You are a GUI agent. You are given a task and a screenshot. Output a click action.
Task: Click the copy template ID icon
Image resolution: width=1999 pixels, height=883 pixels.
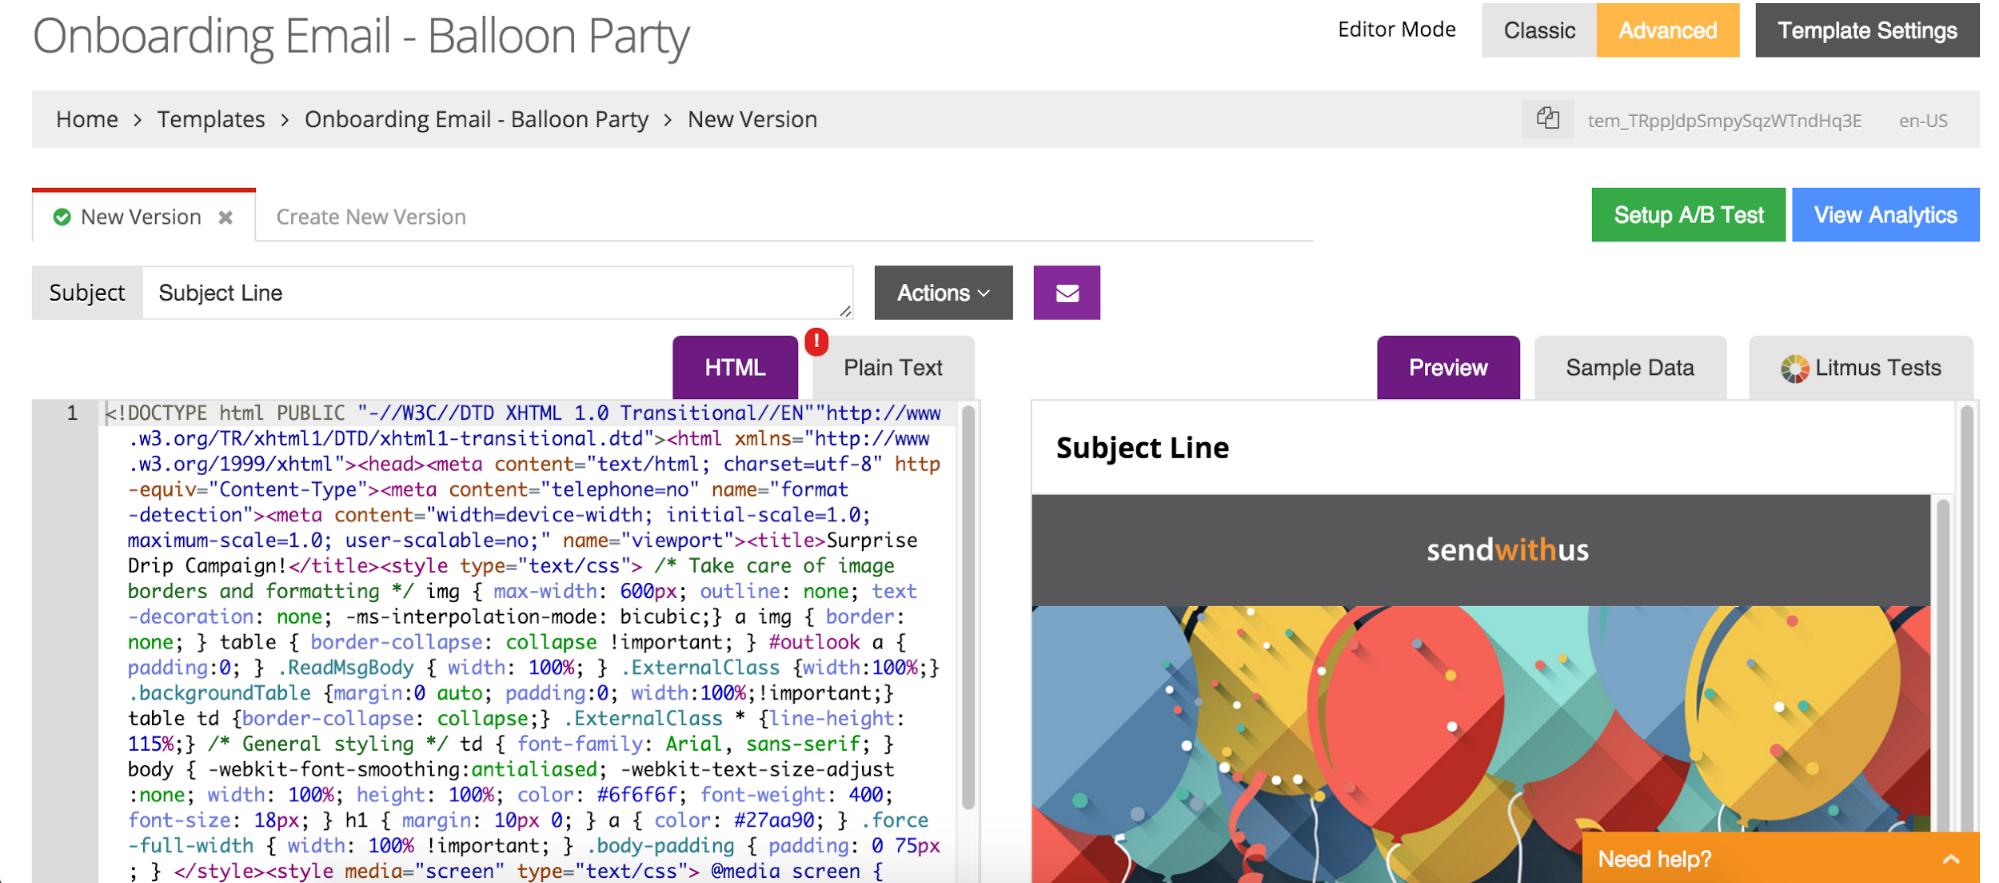pos(1547,119)
